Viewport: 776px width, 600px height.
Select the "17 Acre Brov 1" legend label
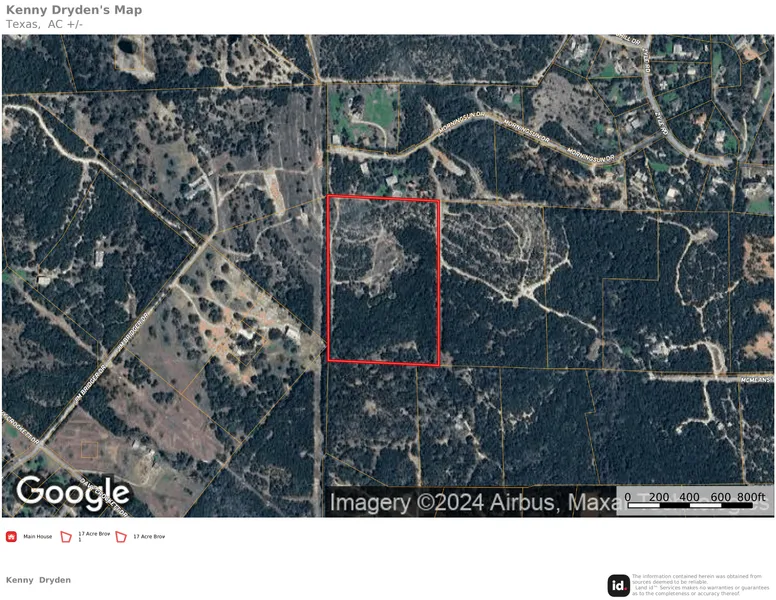[94, 537]
